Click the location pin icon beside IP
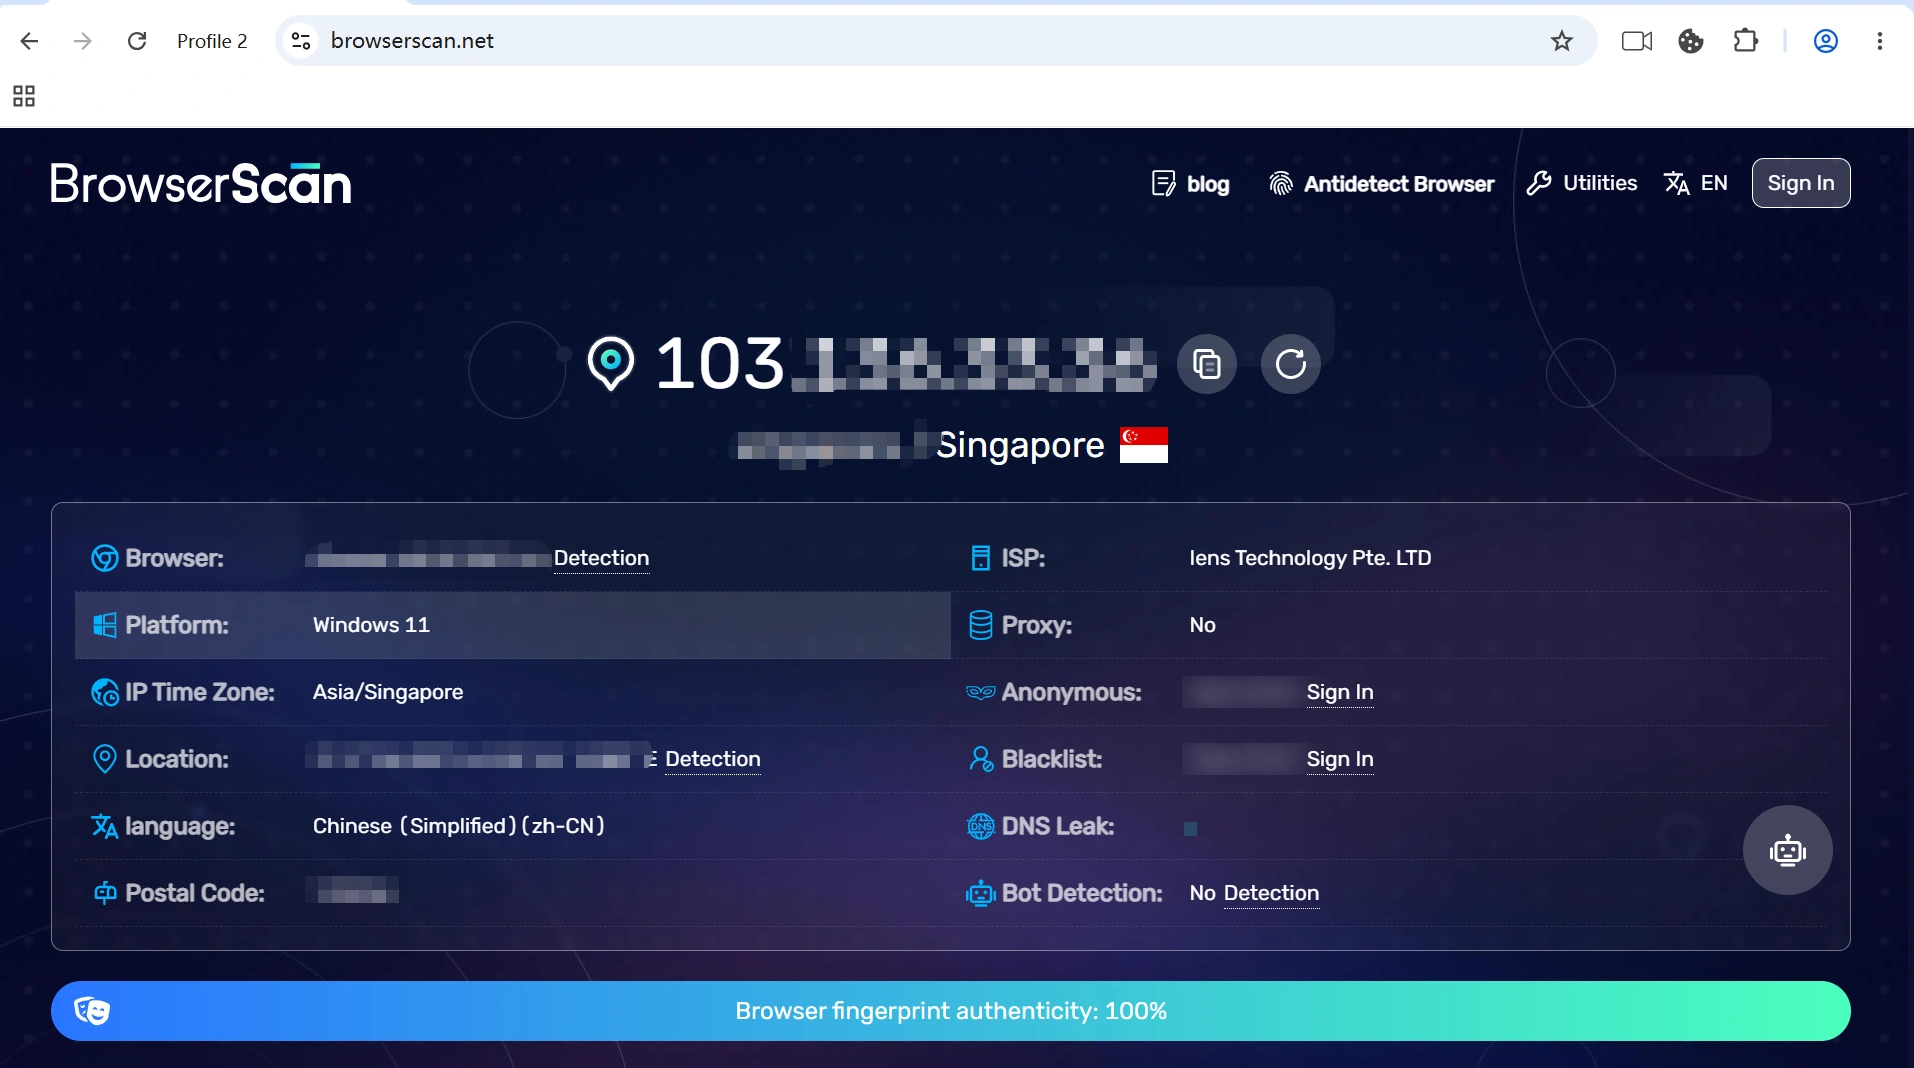The width and height of the screenshot is (1914, 1068). click(x=610, y=363)
